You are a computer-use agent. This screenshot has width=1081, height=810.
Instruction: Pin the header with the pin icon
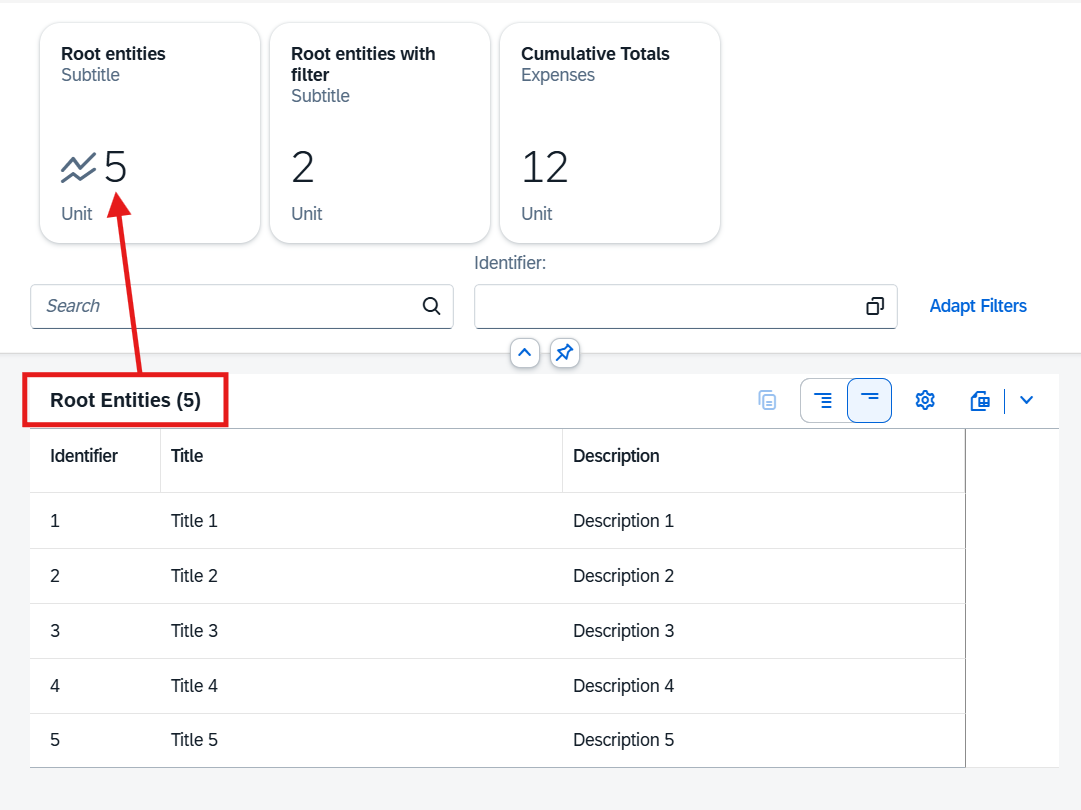click(565, 353)
